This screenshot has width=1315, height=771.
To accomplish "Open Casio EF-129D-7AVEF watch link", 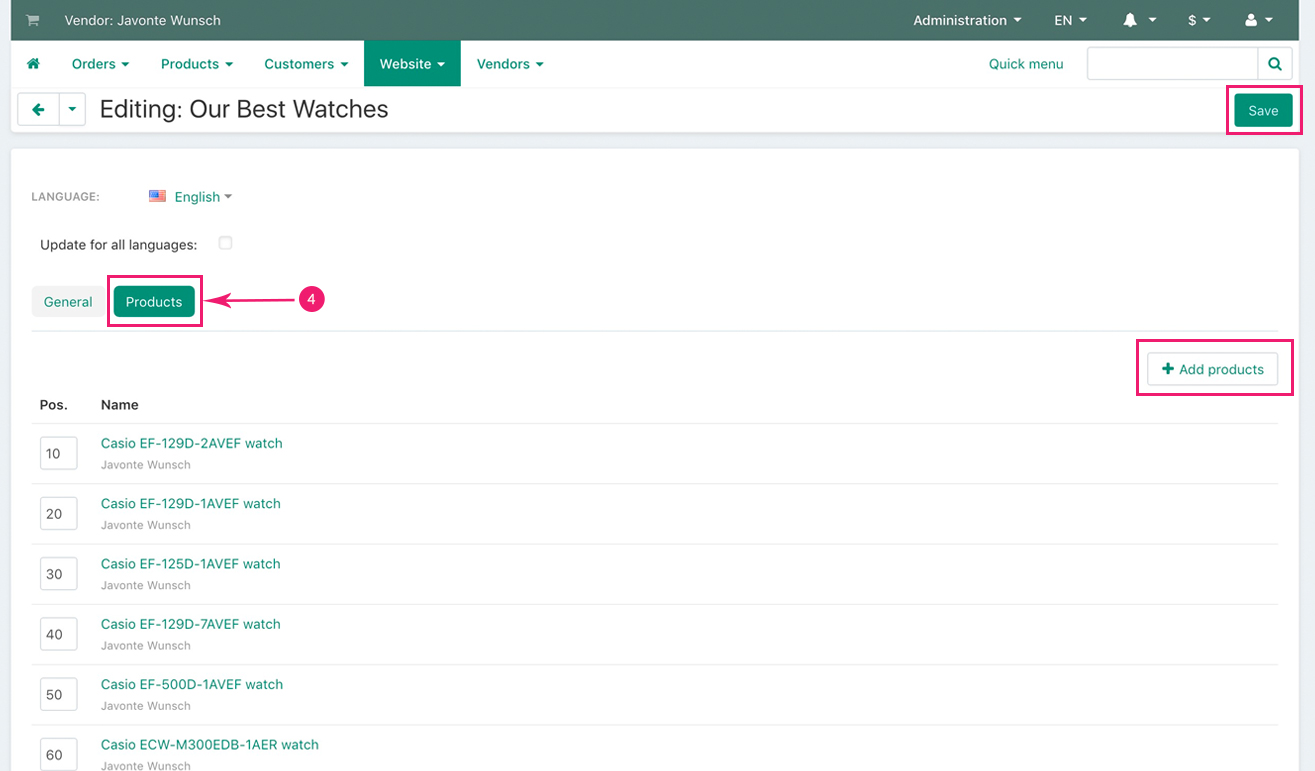I will 191,624.
